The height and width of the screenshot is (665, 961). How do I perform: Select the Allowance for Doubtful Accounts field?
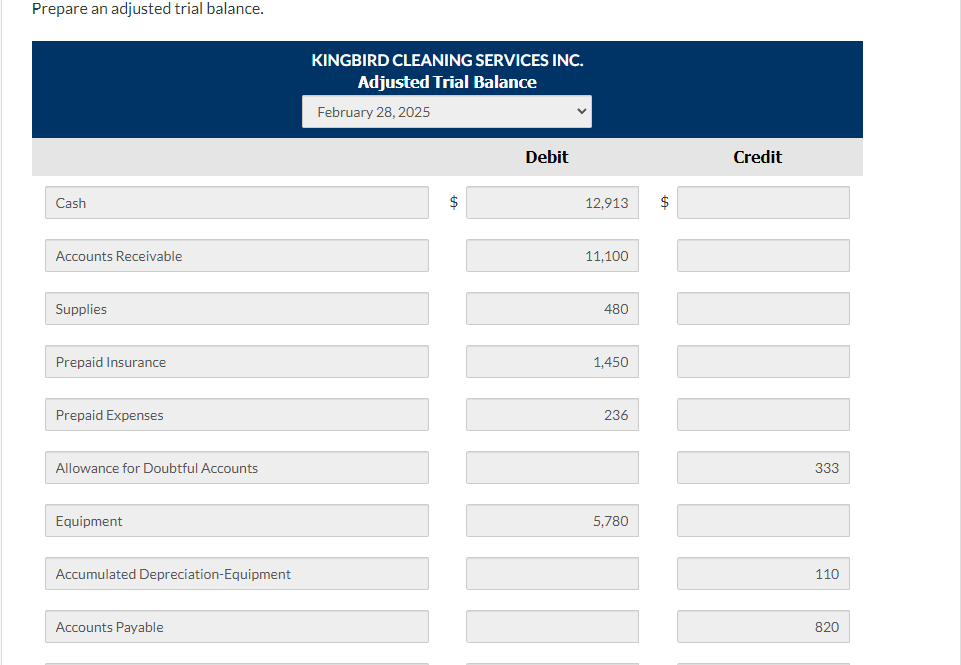pyautogui.click(x=236, y=467)
